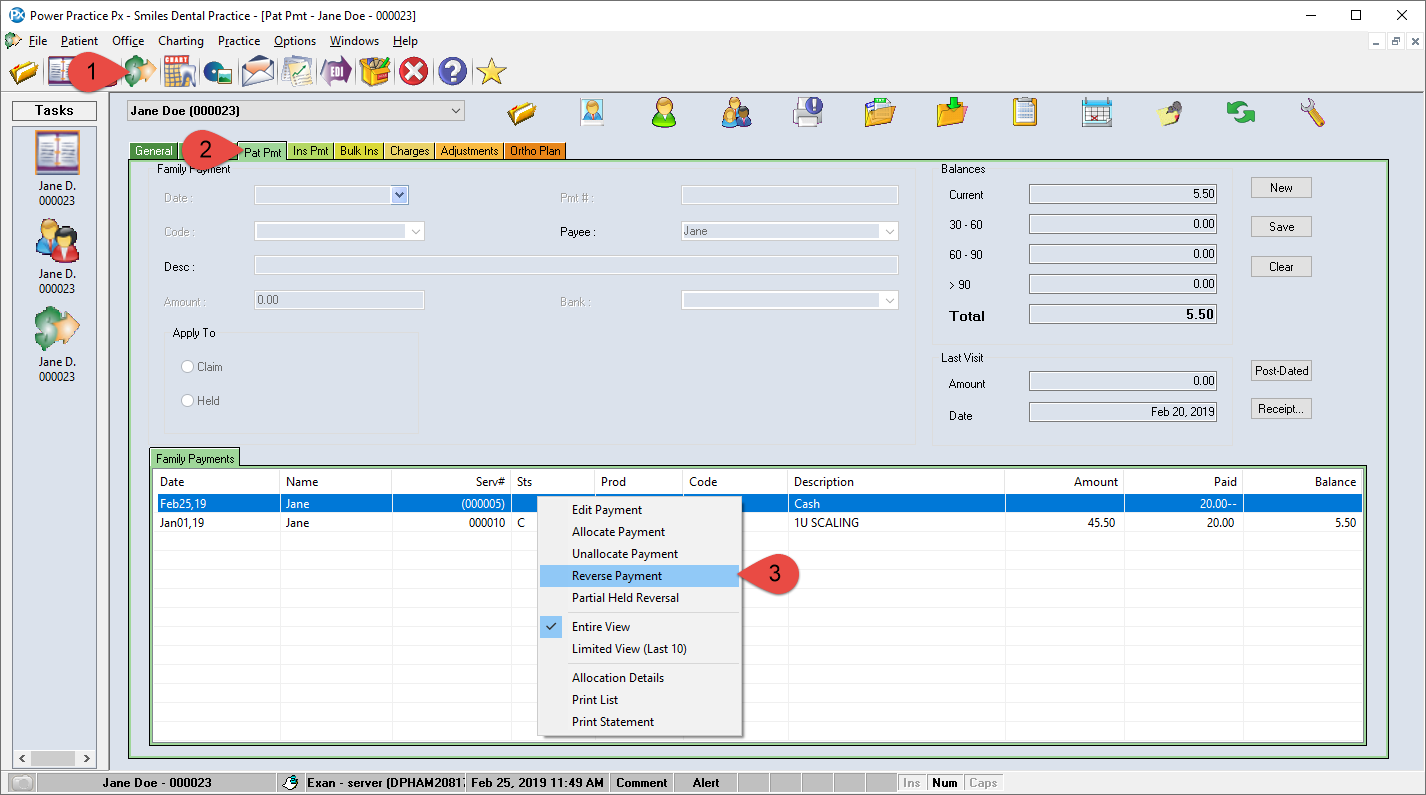Open the purple EDI toolbar icon

pos(336,72)
